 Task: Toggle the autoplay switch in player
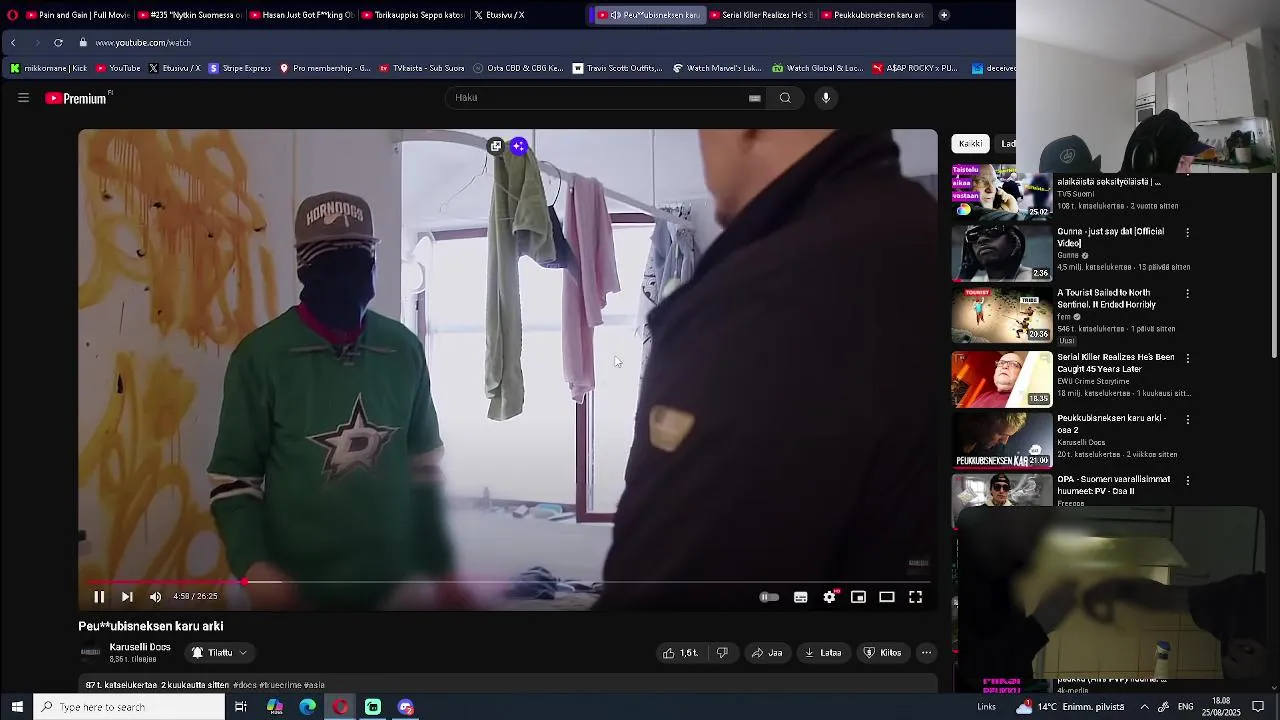pyautogui.click(x=769, y=597)
